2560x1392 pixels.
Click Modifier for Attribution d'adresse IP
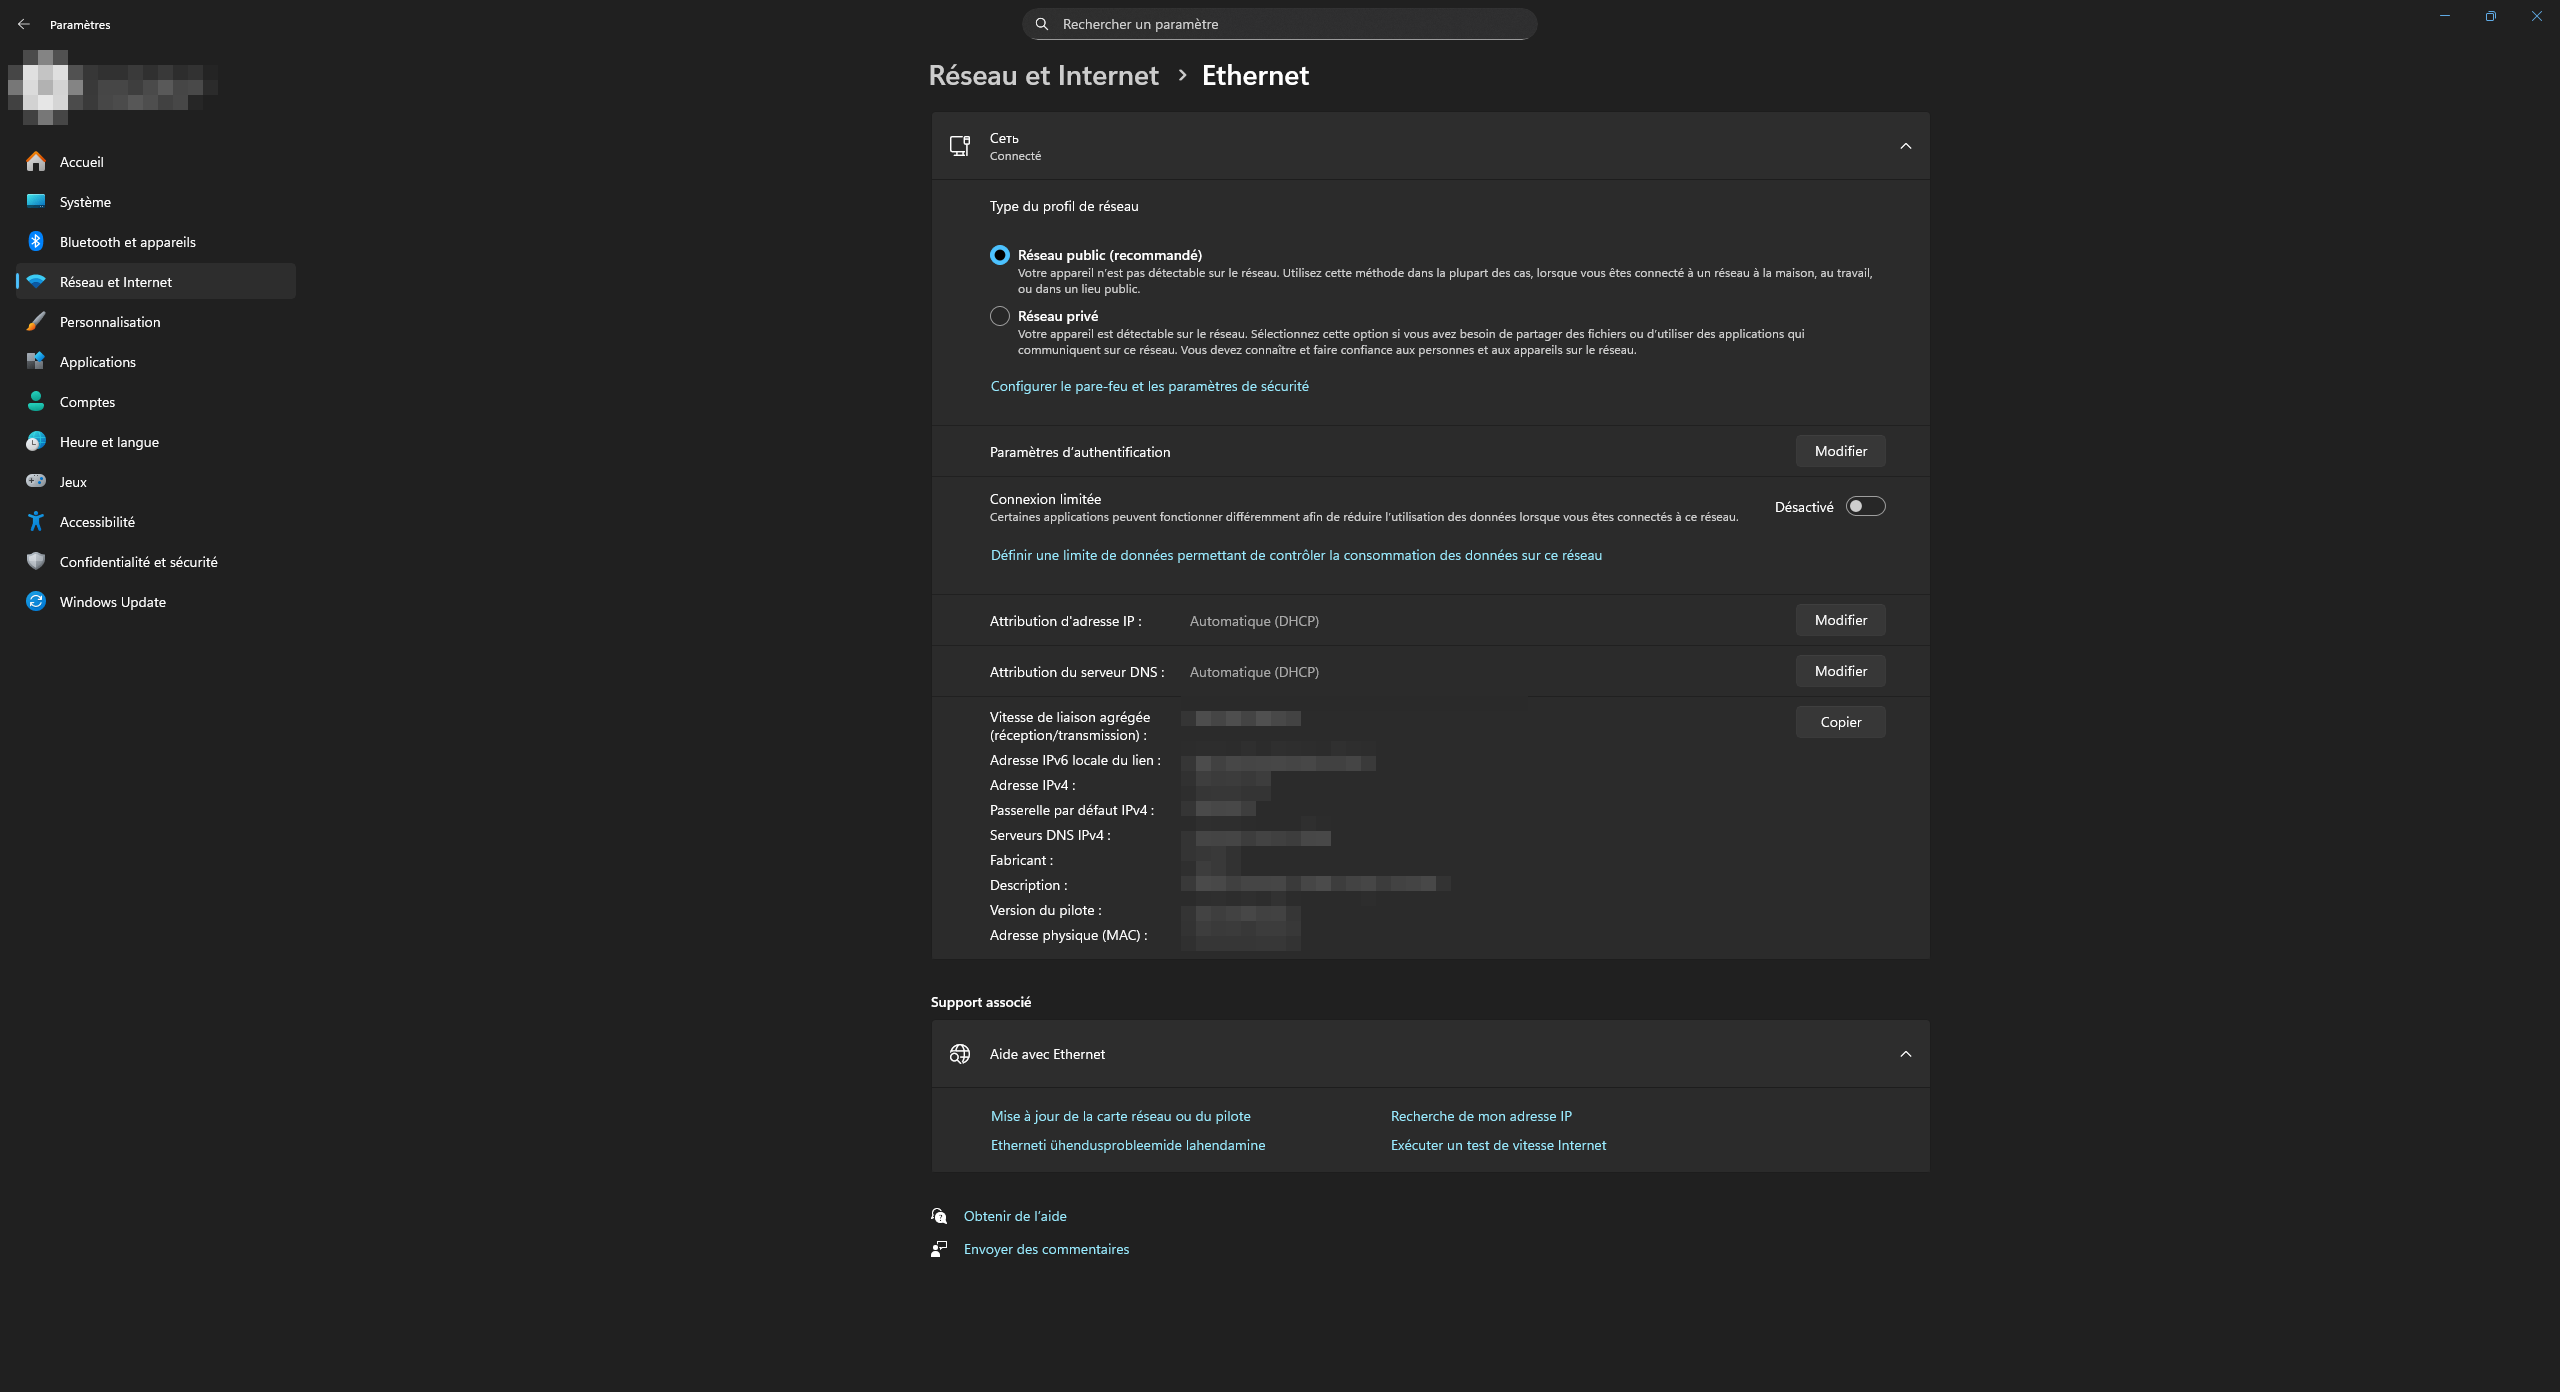tap(1840, 620)
